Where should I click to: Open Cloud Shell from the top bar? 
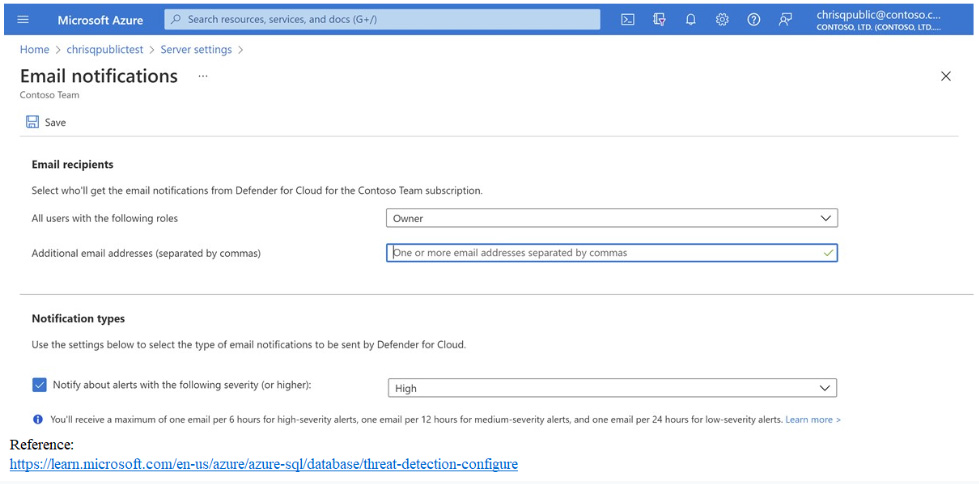tap(628, 19)
